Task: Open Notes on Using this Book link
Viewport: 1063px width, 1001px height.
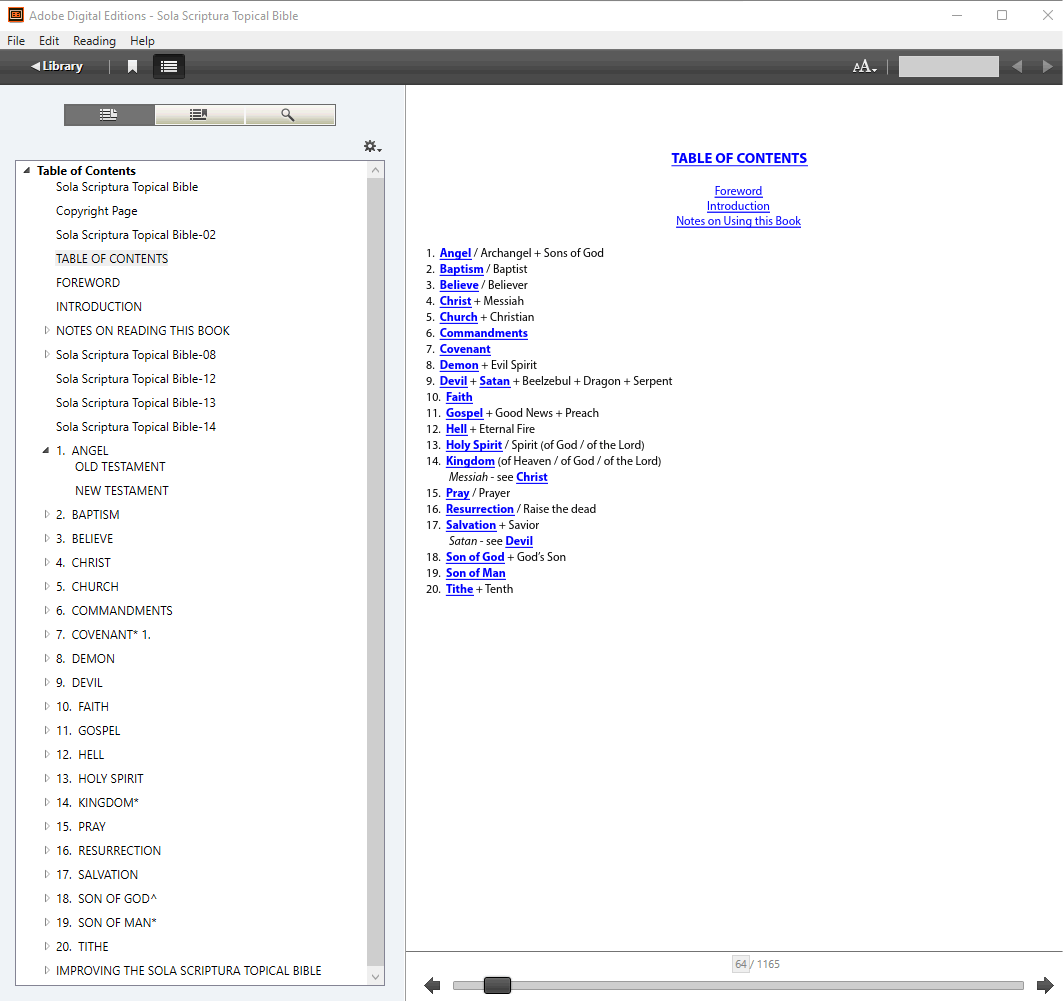Action: coord(738,221)
